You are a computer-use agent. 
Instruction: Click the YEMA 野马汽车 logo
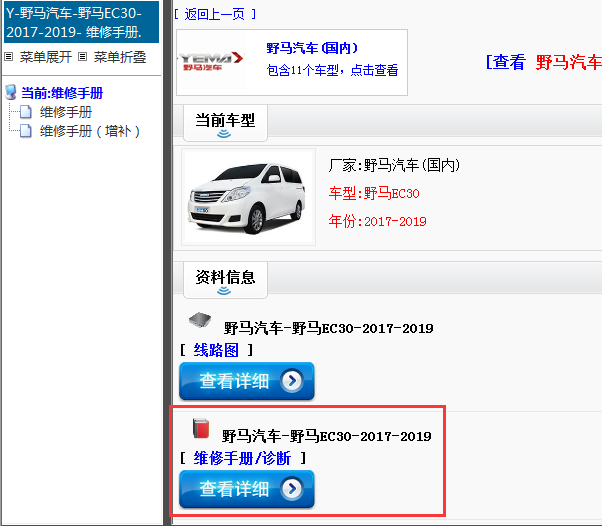click(210, 61)
